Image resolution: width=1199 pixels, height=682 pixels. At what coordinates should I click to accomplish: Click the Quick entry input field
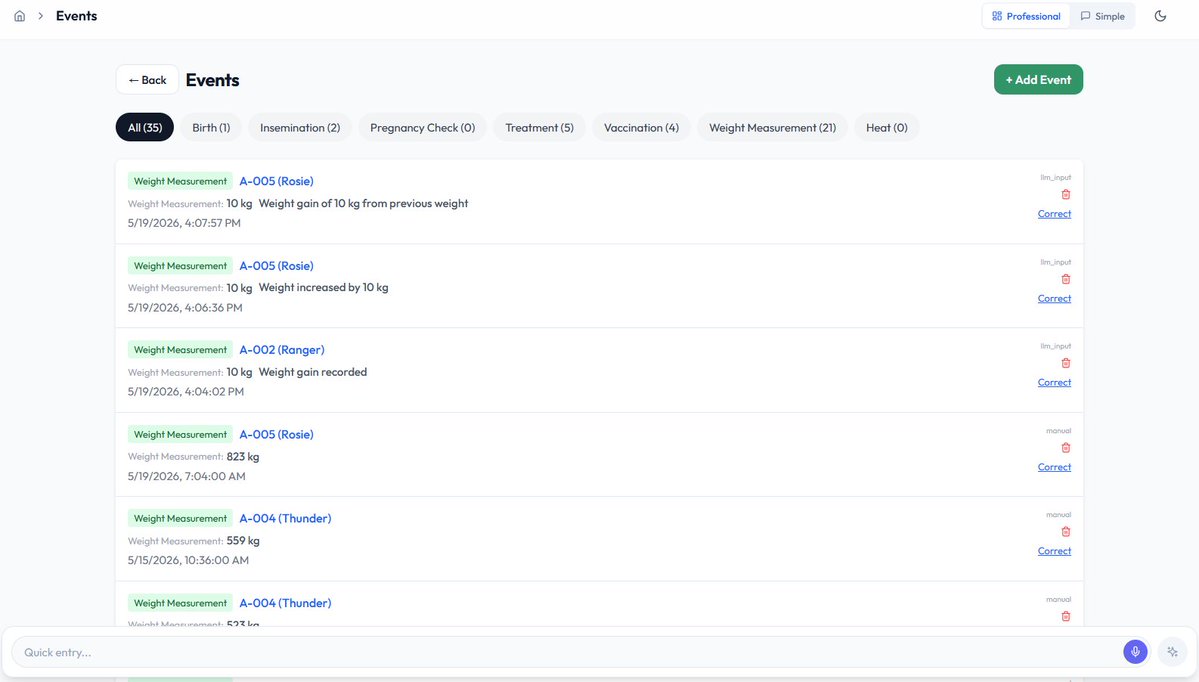coord(566,652)
